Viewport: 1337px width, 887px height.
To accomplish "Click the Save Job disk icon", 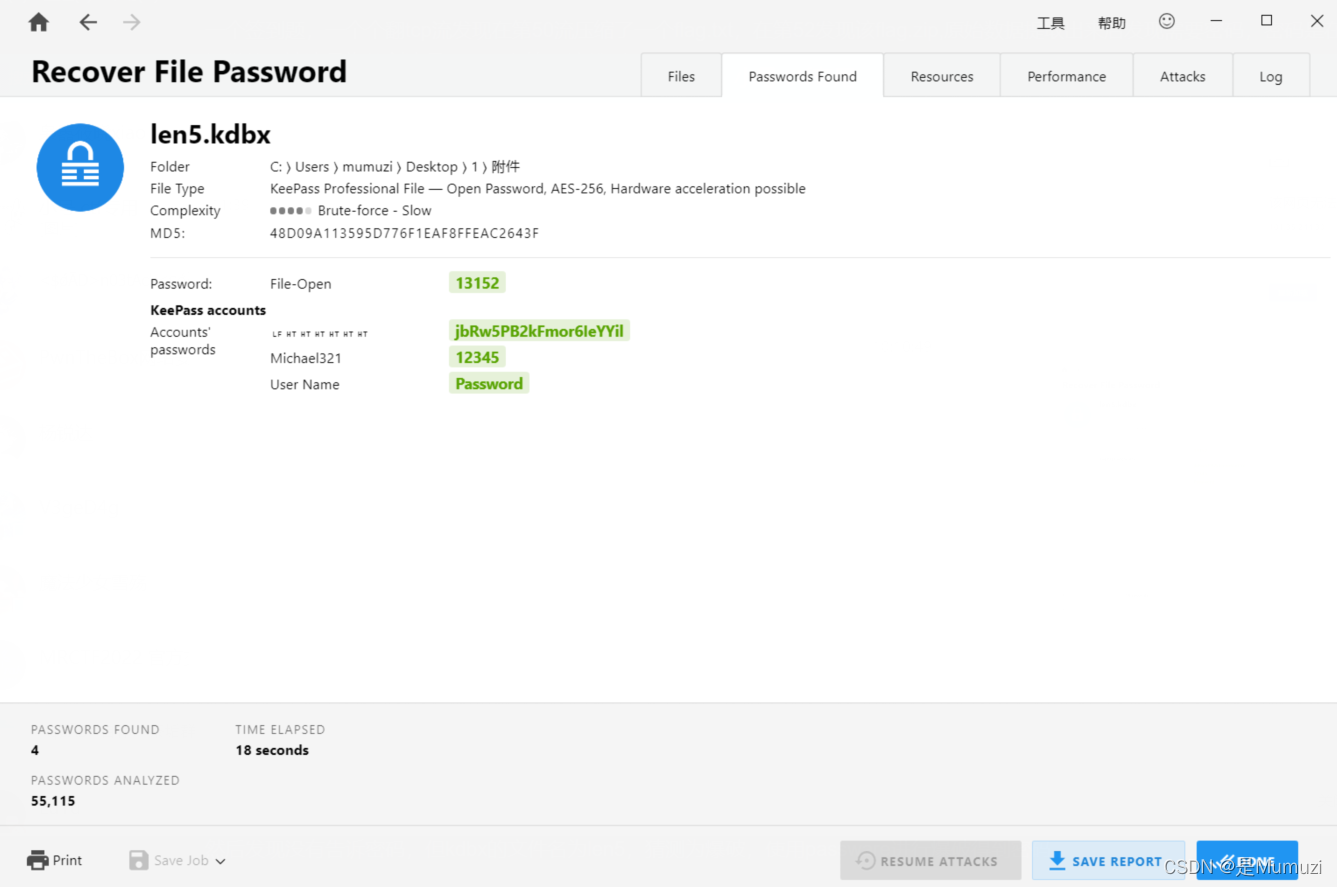I will point(139,860).
